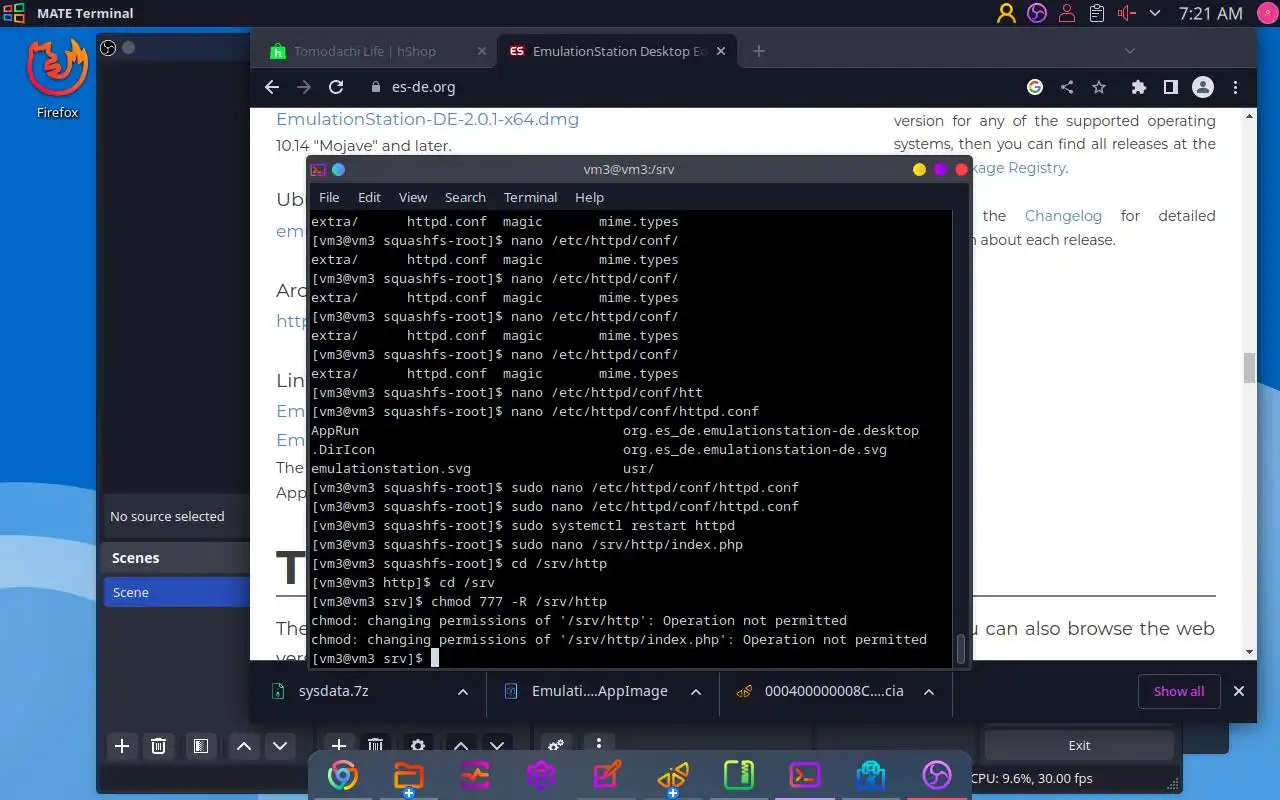
Task: Select the EmulationStation Desktop Edition tab
Action: 619,51
